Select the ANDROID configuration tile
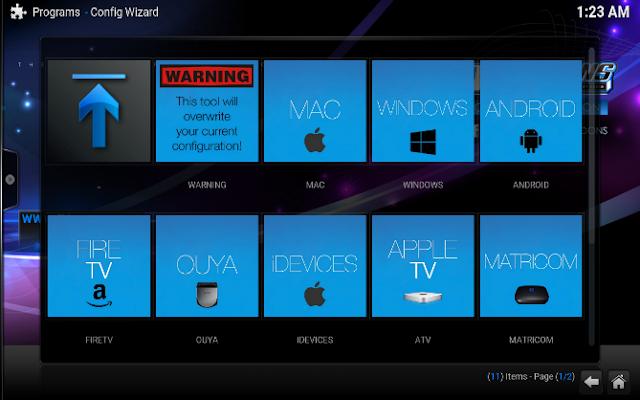Screen dimensions: 640x400 tap(531, 111)
